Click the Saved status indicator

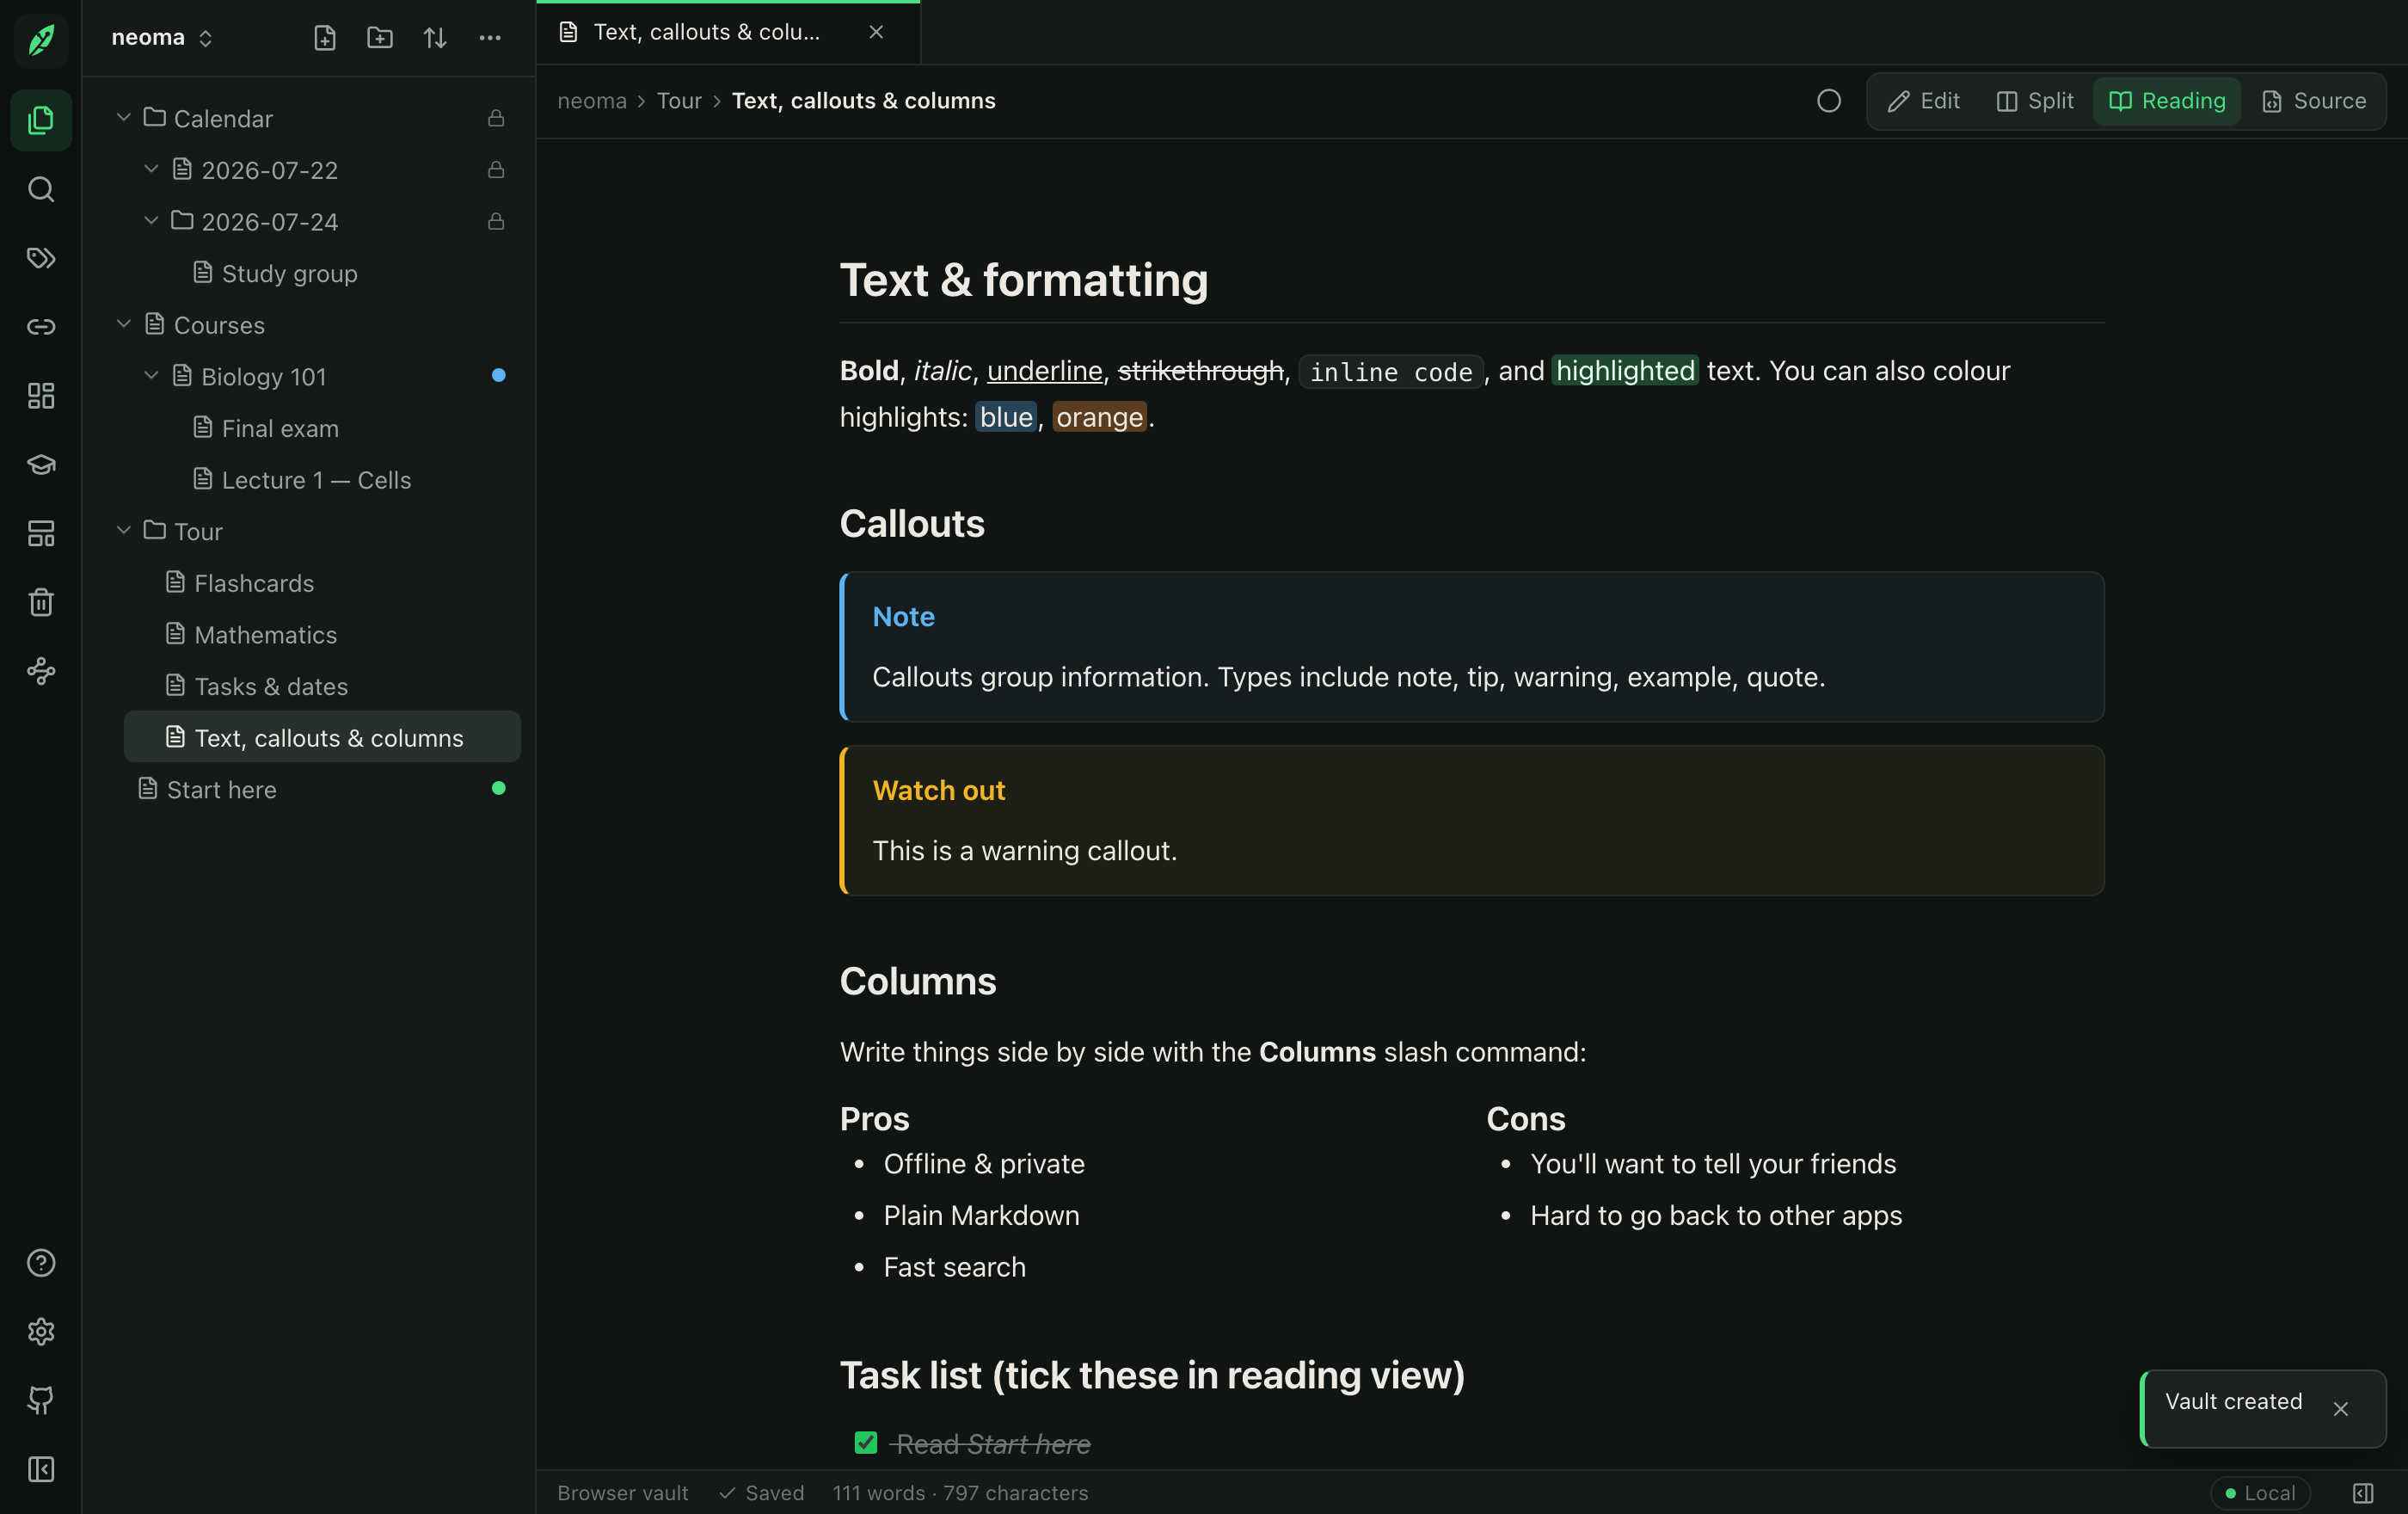coord(762,1493)
